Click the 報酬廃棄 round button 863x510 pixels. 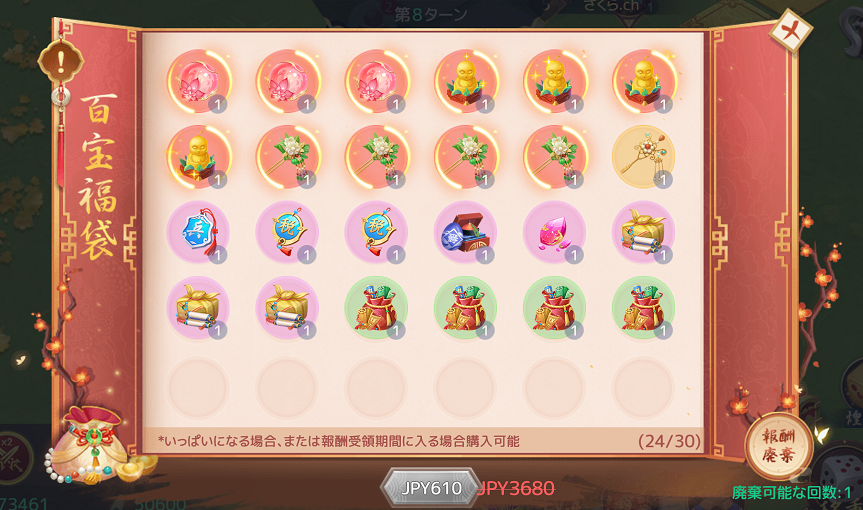[778, 446]
